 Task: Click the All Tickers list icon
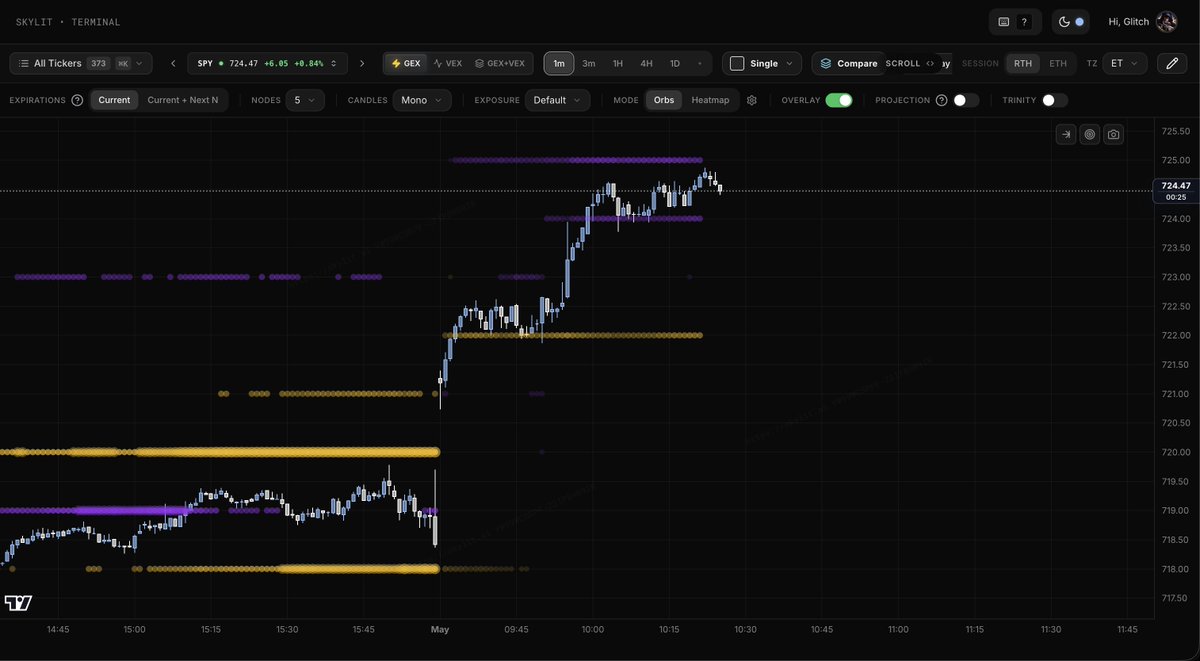coord(23,63)
